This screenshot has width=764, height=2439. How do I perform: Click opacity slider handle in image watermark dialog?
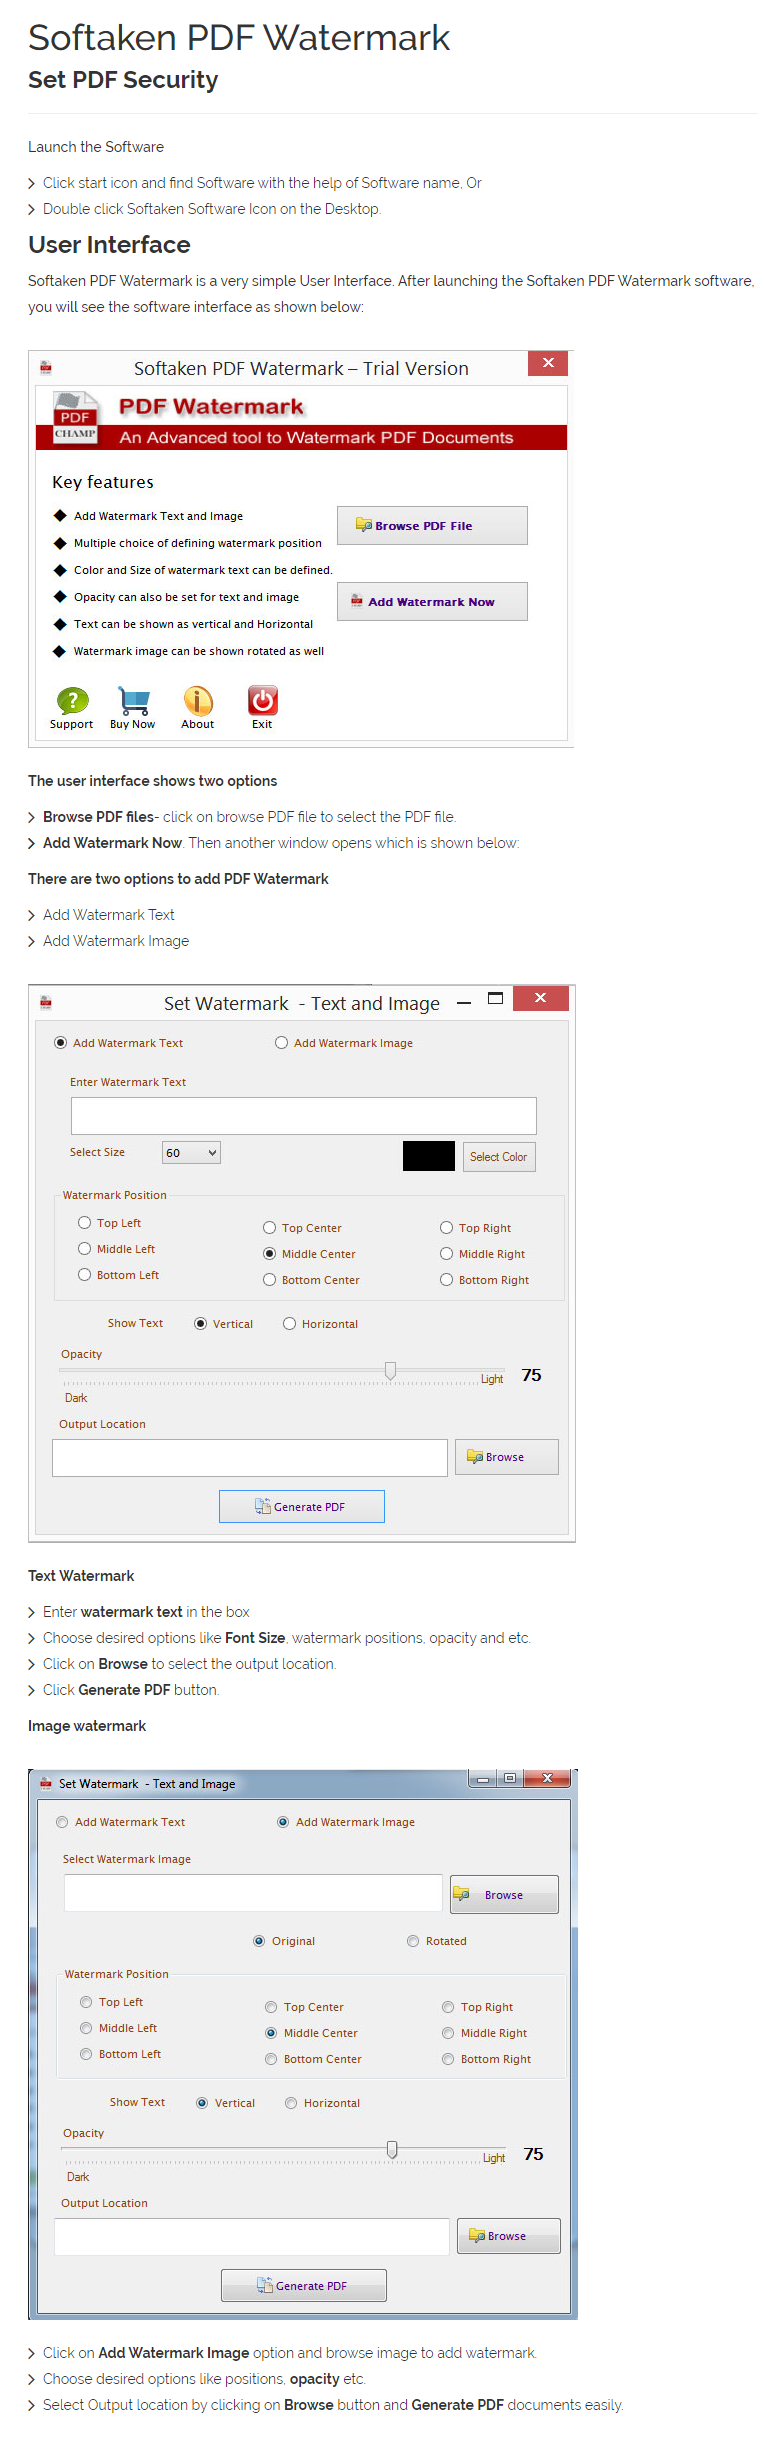pyautogui.click(x=393, y=2149)
